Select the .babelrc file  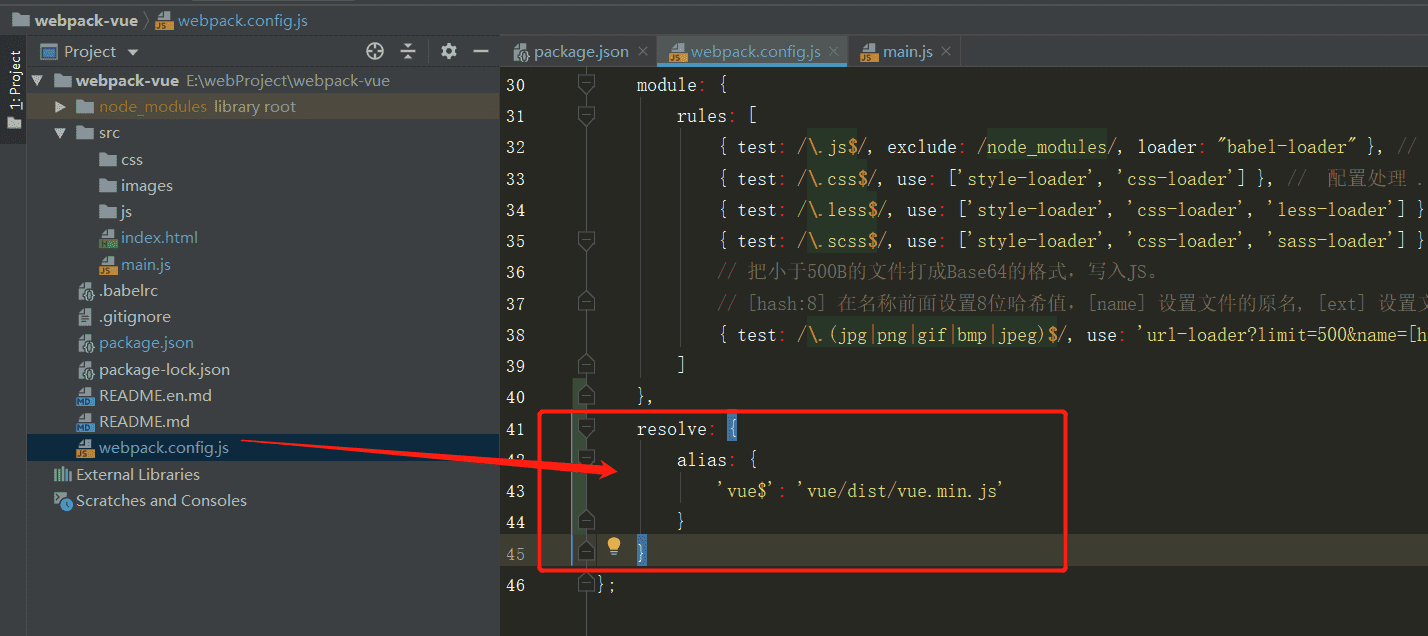(118, 291)
